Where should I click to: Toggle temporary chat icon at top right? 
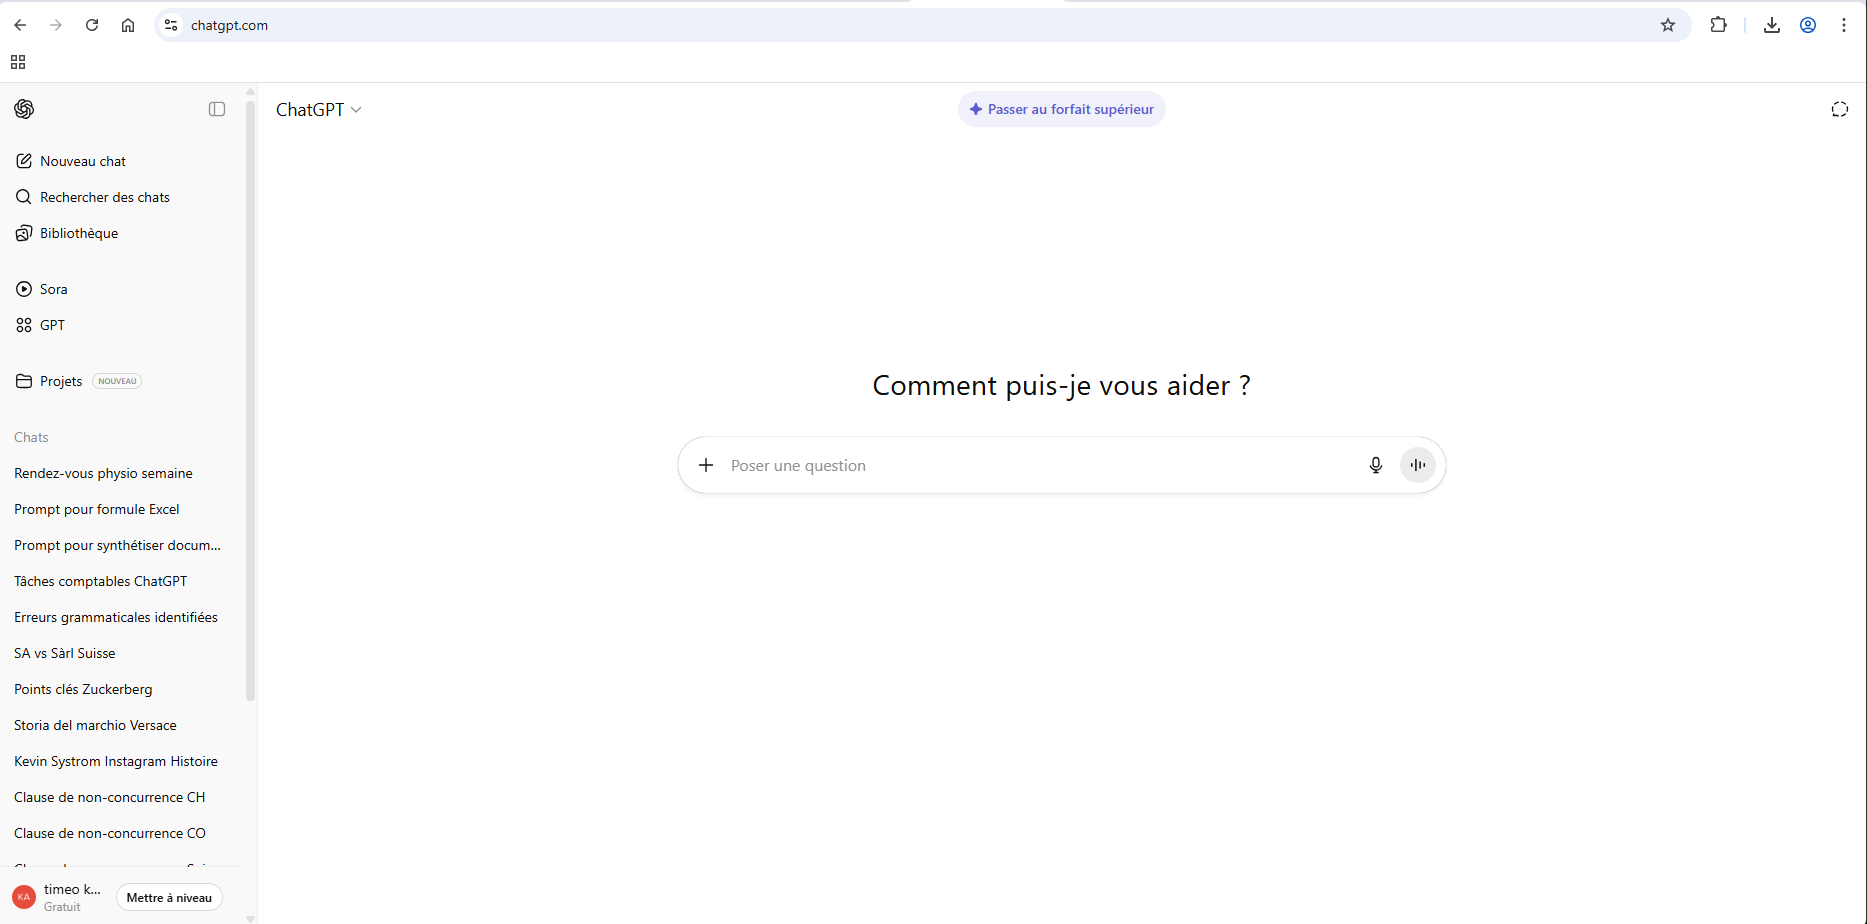[1839, 109]
